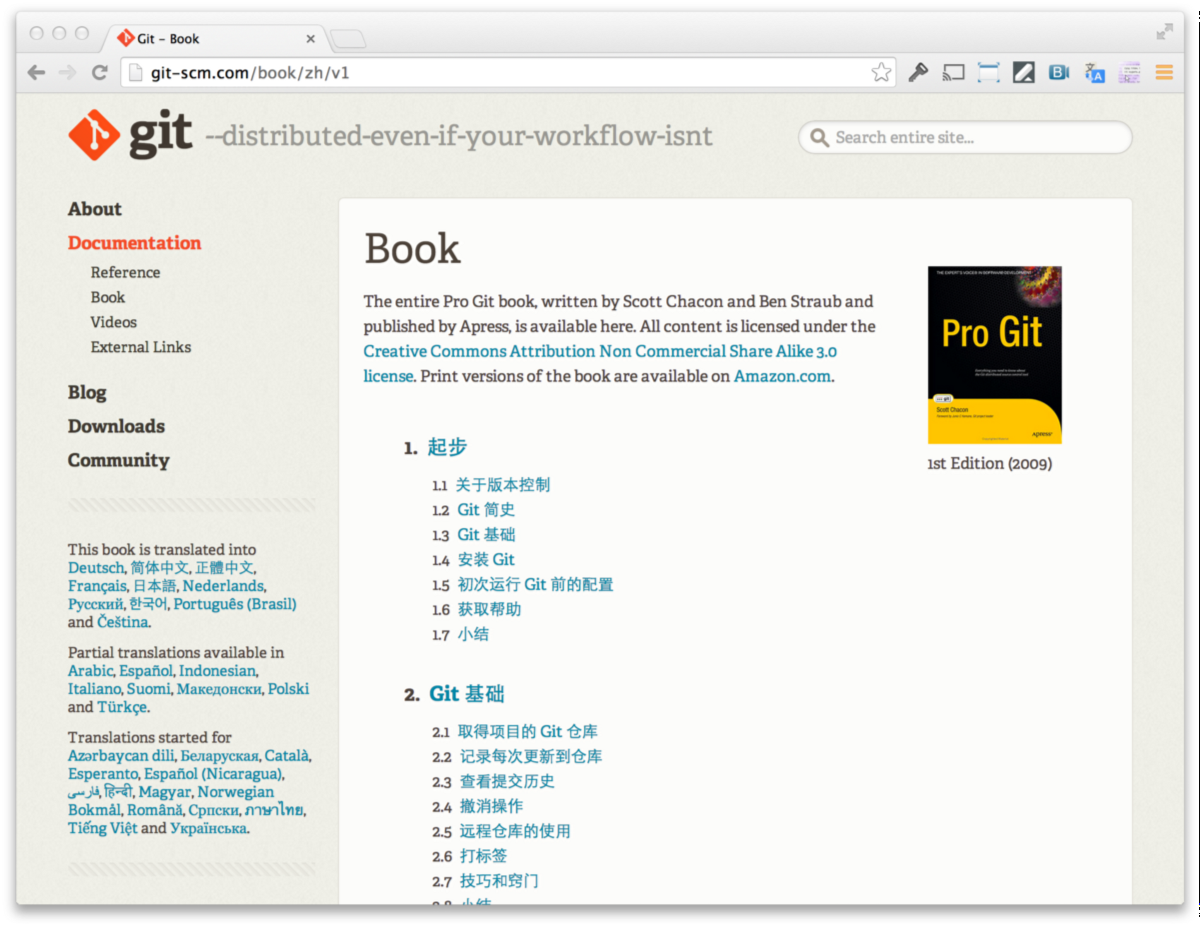The image size is (1200, 927).
Task: Click the Pro Git book cover
Action: point(995,355)
